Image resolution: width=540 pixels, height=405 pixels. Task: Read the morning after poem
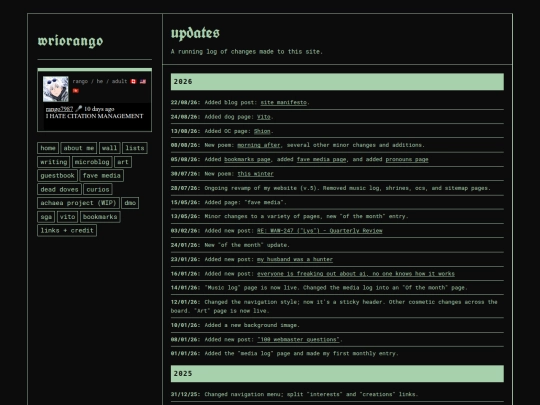click(x=259, y=145)
